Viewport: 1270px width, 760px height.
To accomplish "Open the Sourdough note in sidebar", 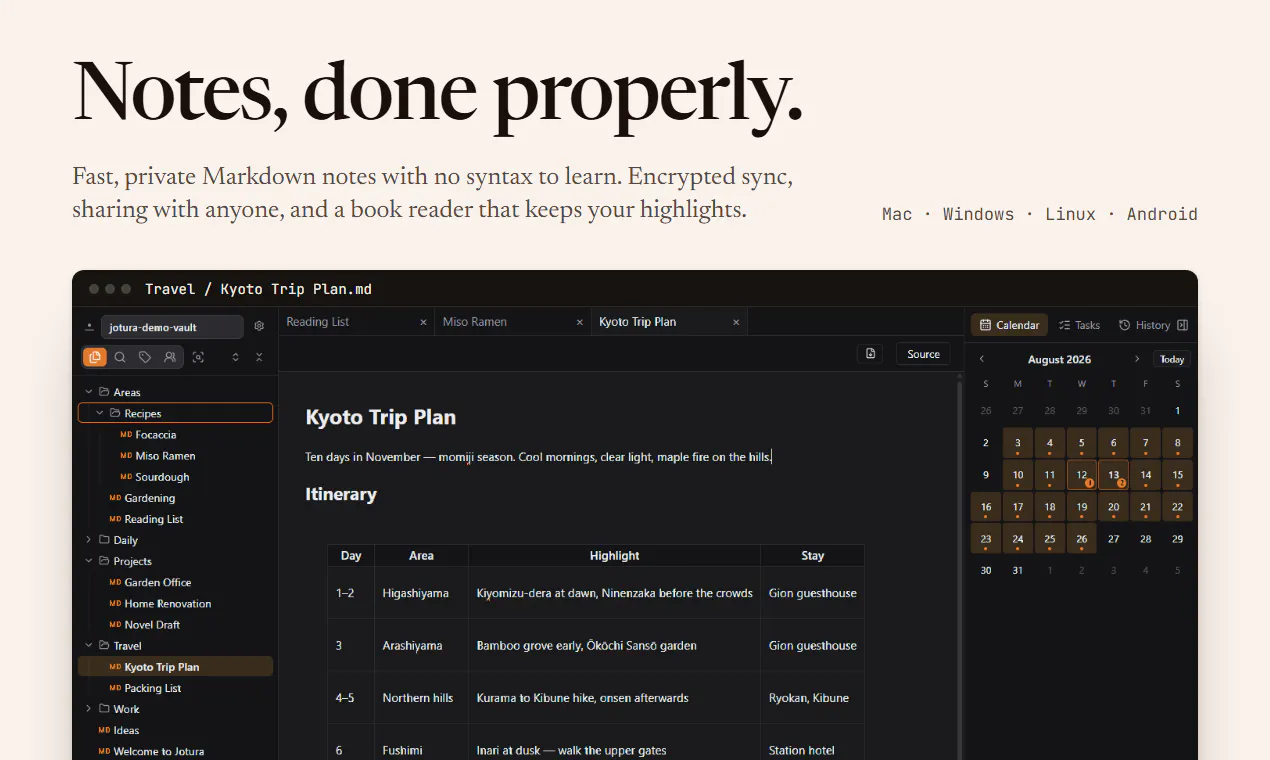I will [162, 477].
